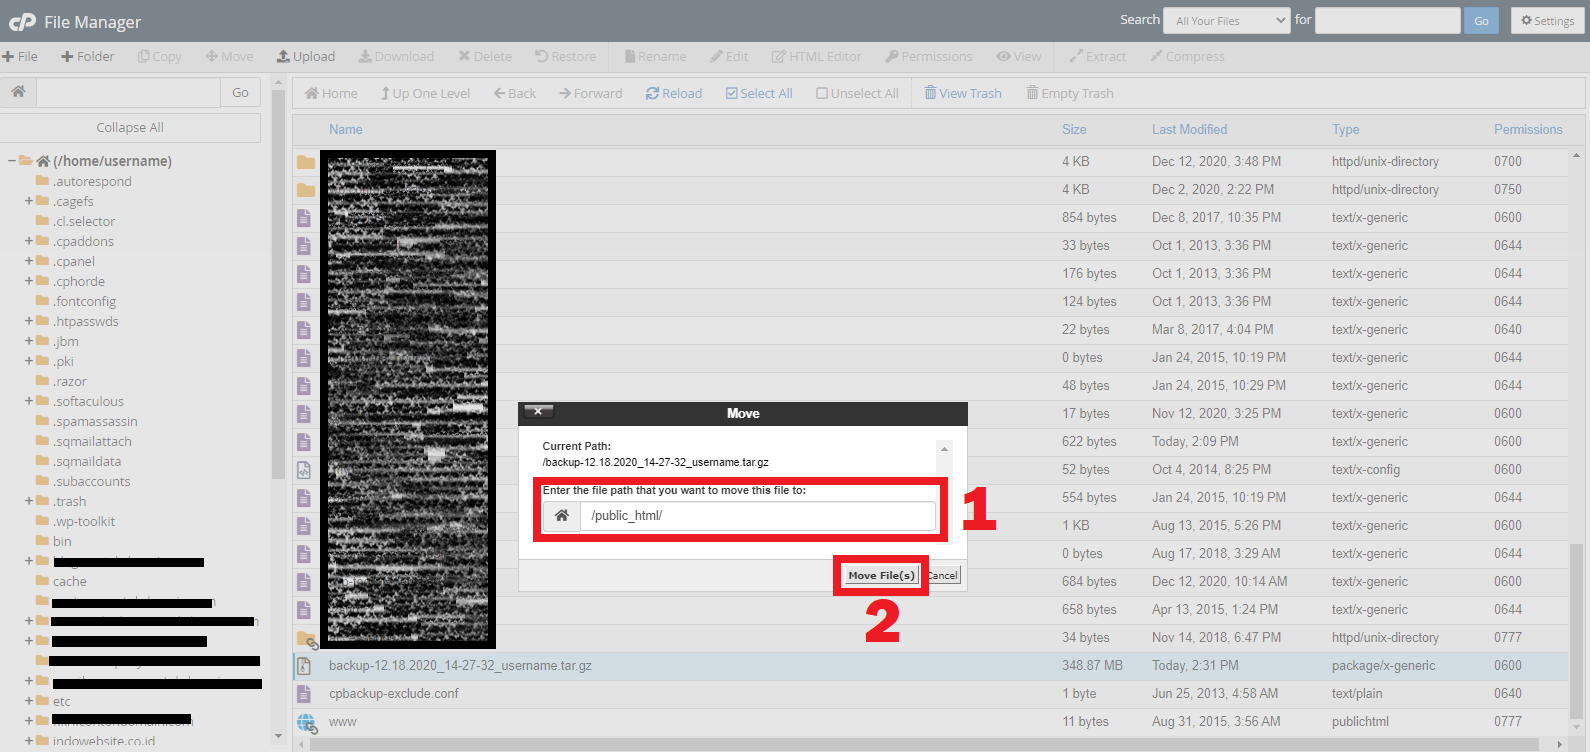The height and width of the screenshot is (752, 1590).
Task: Open Settings with gear icon
Action: (x=1548, y=20)
